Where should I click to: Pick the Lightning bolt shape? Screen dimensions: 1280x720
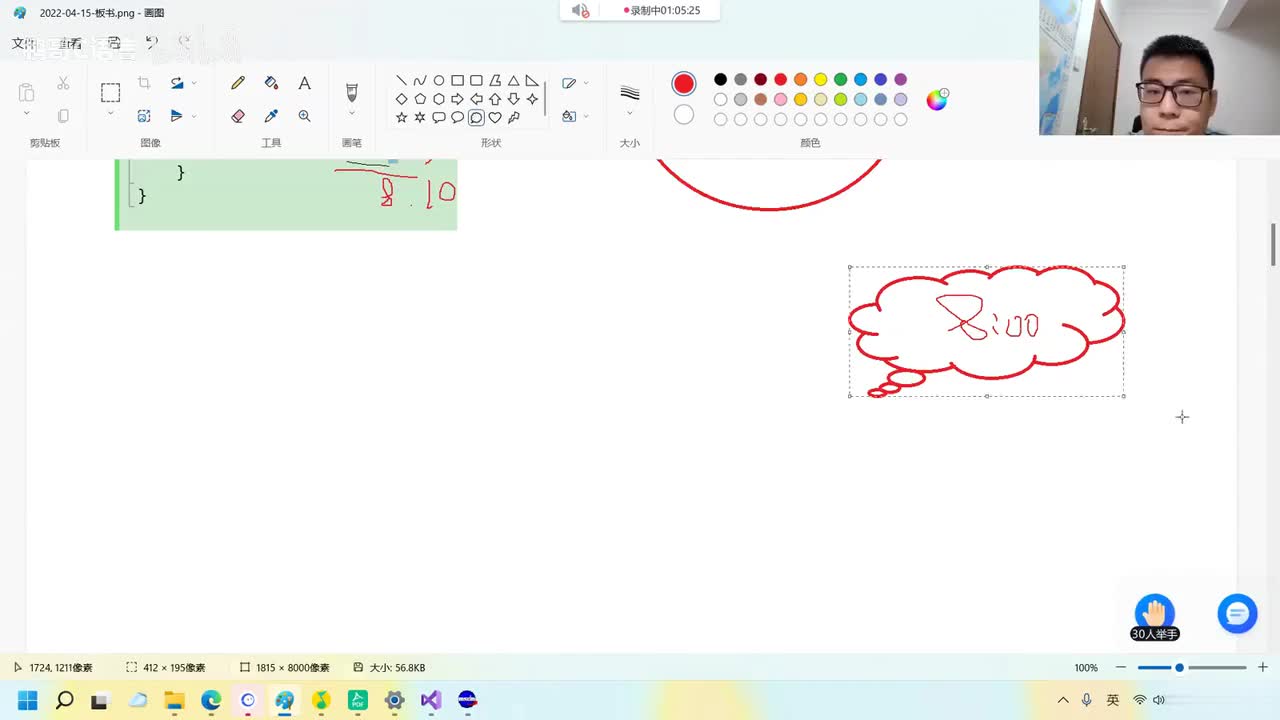[x=513, y=117]
